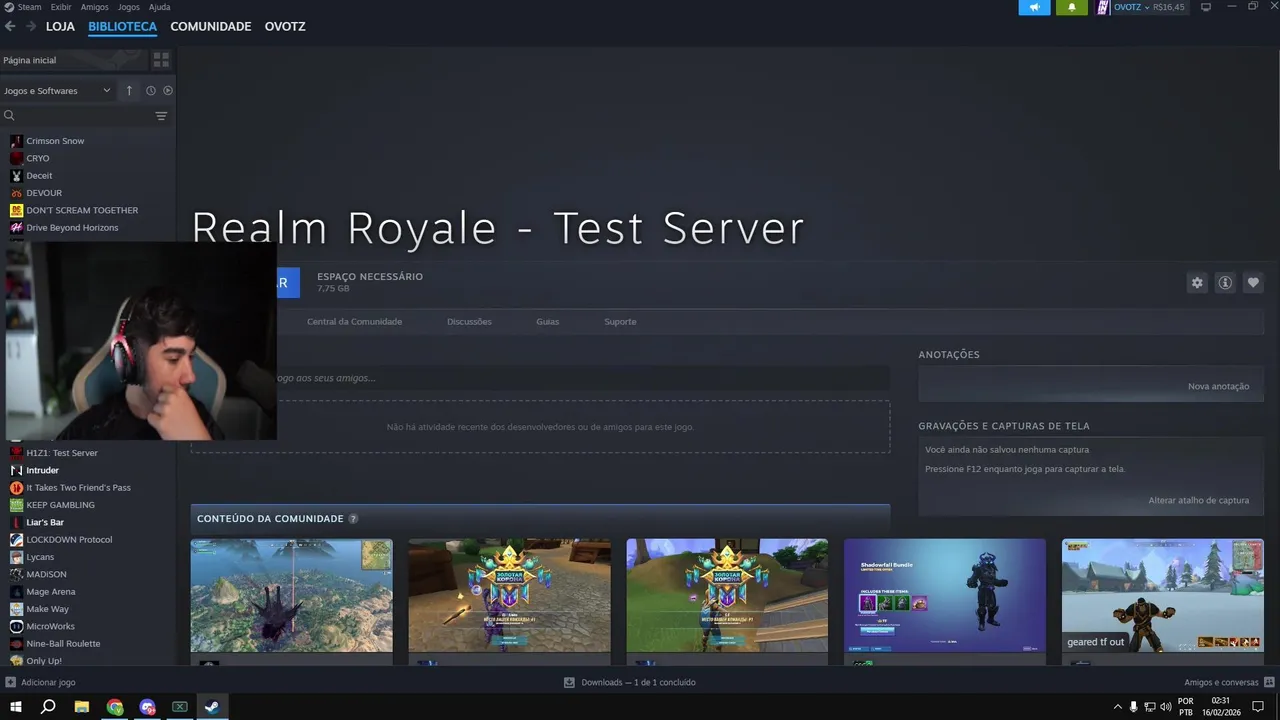Favorite the game with heart icon
Screen dimensions: 1280x720
coord(1253,283)
